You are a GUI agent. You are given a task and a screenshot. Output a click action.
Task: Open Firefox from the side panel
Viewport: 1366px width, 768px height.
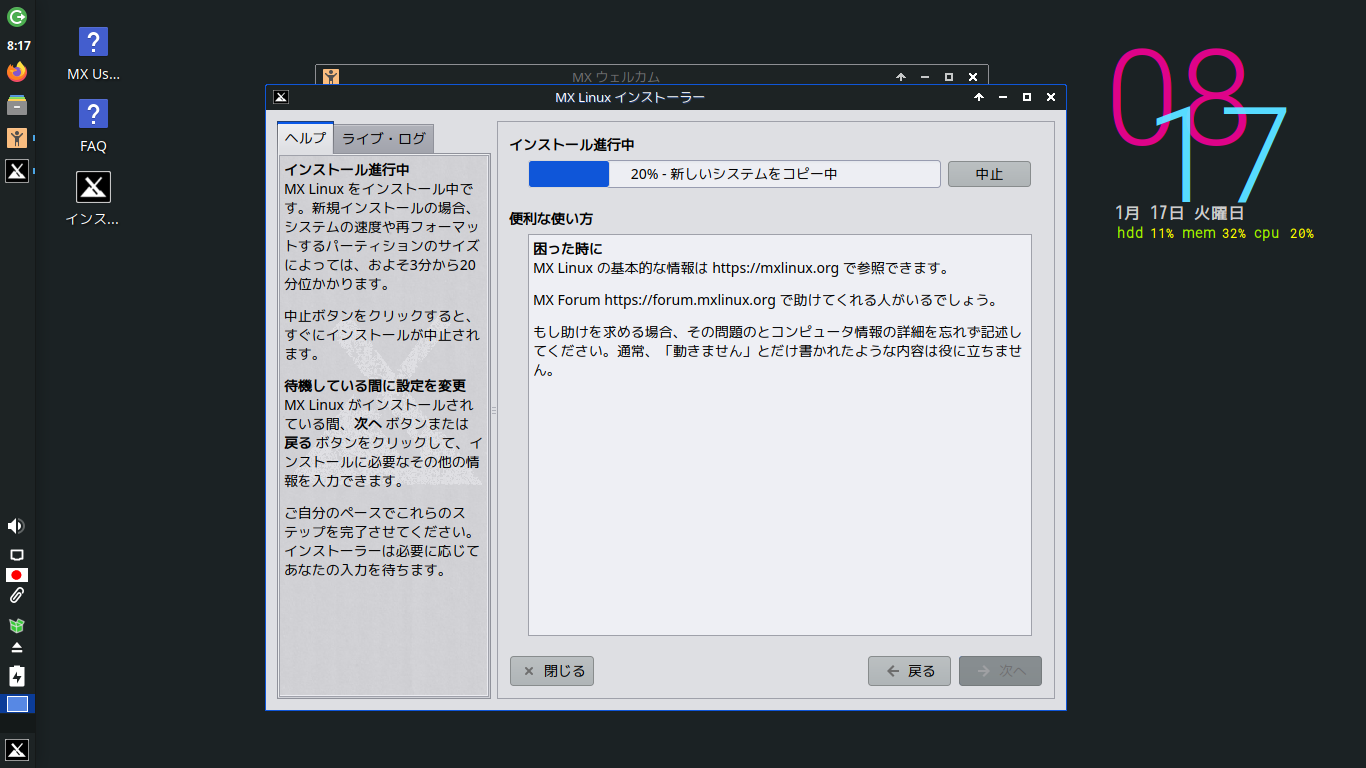tap(17, 72)
